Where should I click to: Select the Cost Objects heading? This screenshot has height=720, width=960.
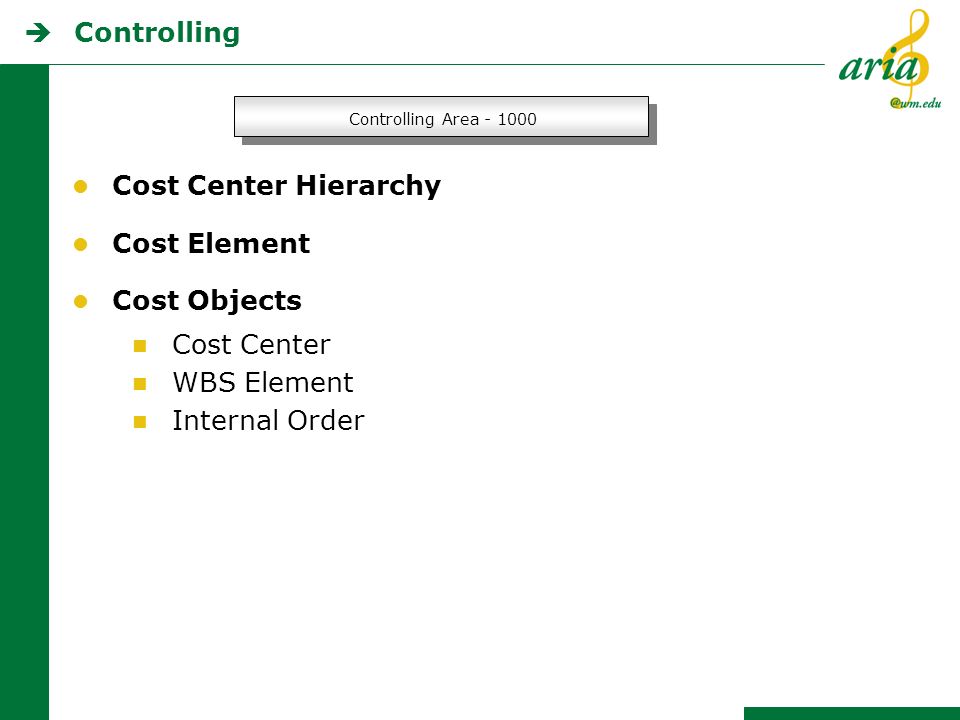point(207,301)
